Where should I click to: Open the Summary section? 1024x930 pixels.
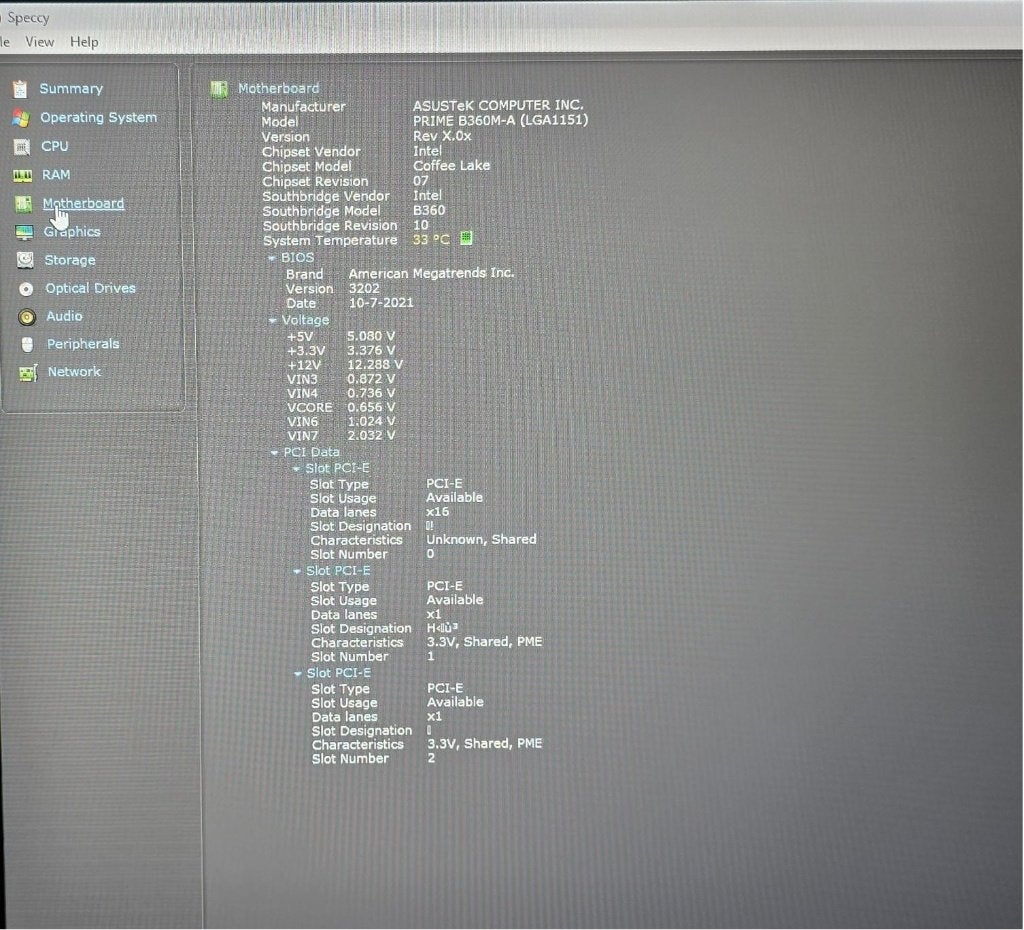(71, 88)
